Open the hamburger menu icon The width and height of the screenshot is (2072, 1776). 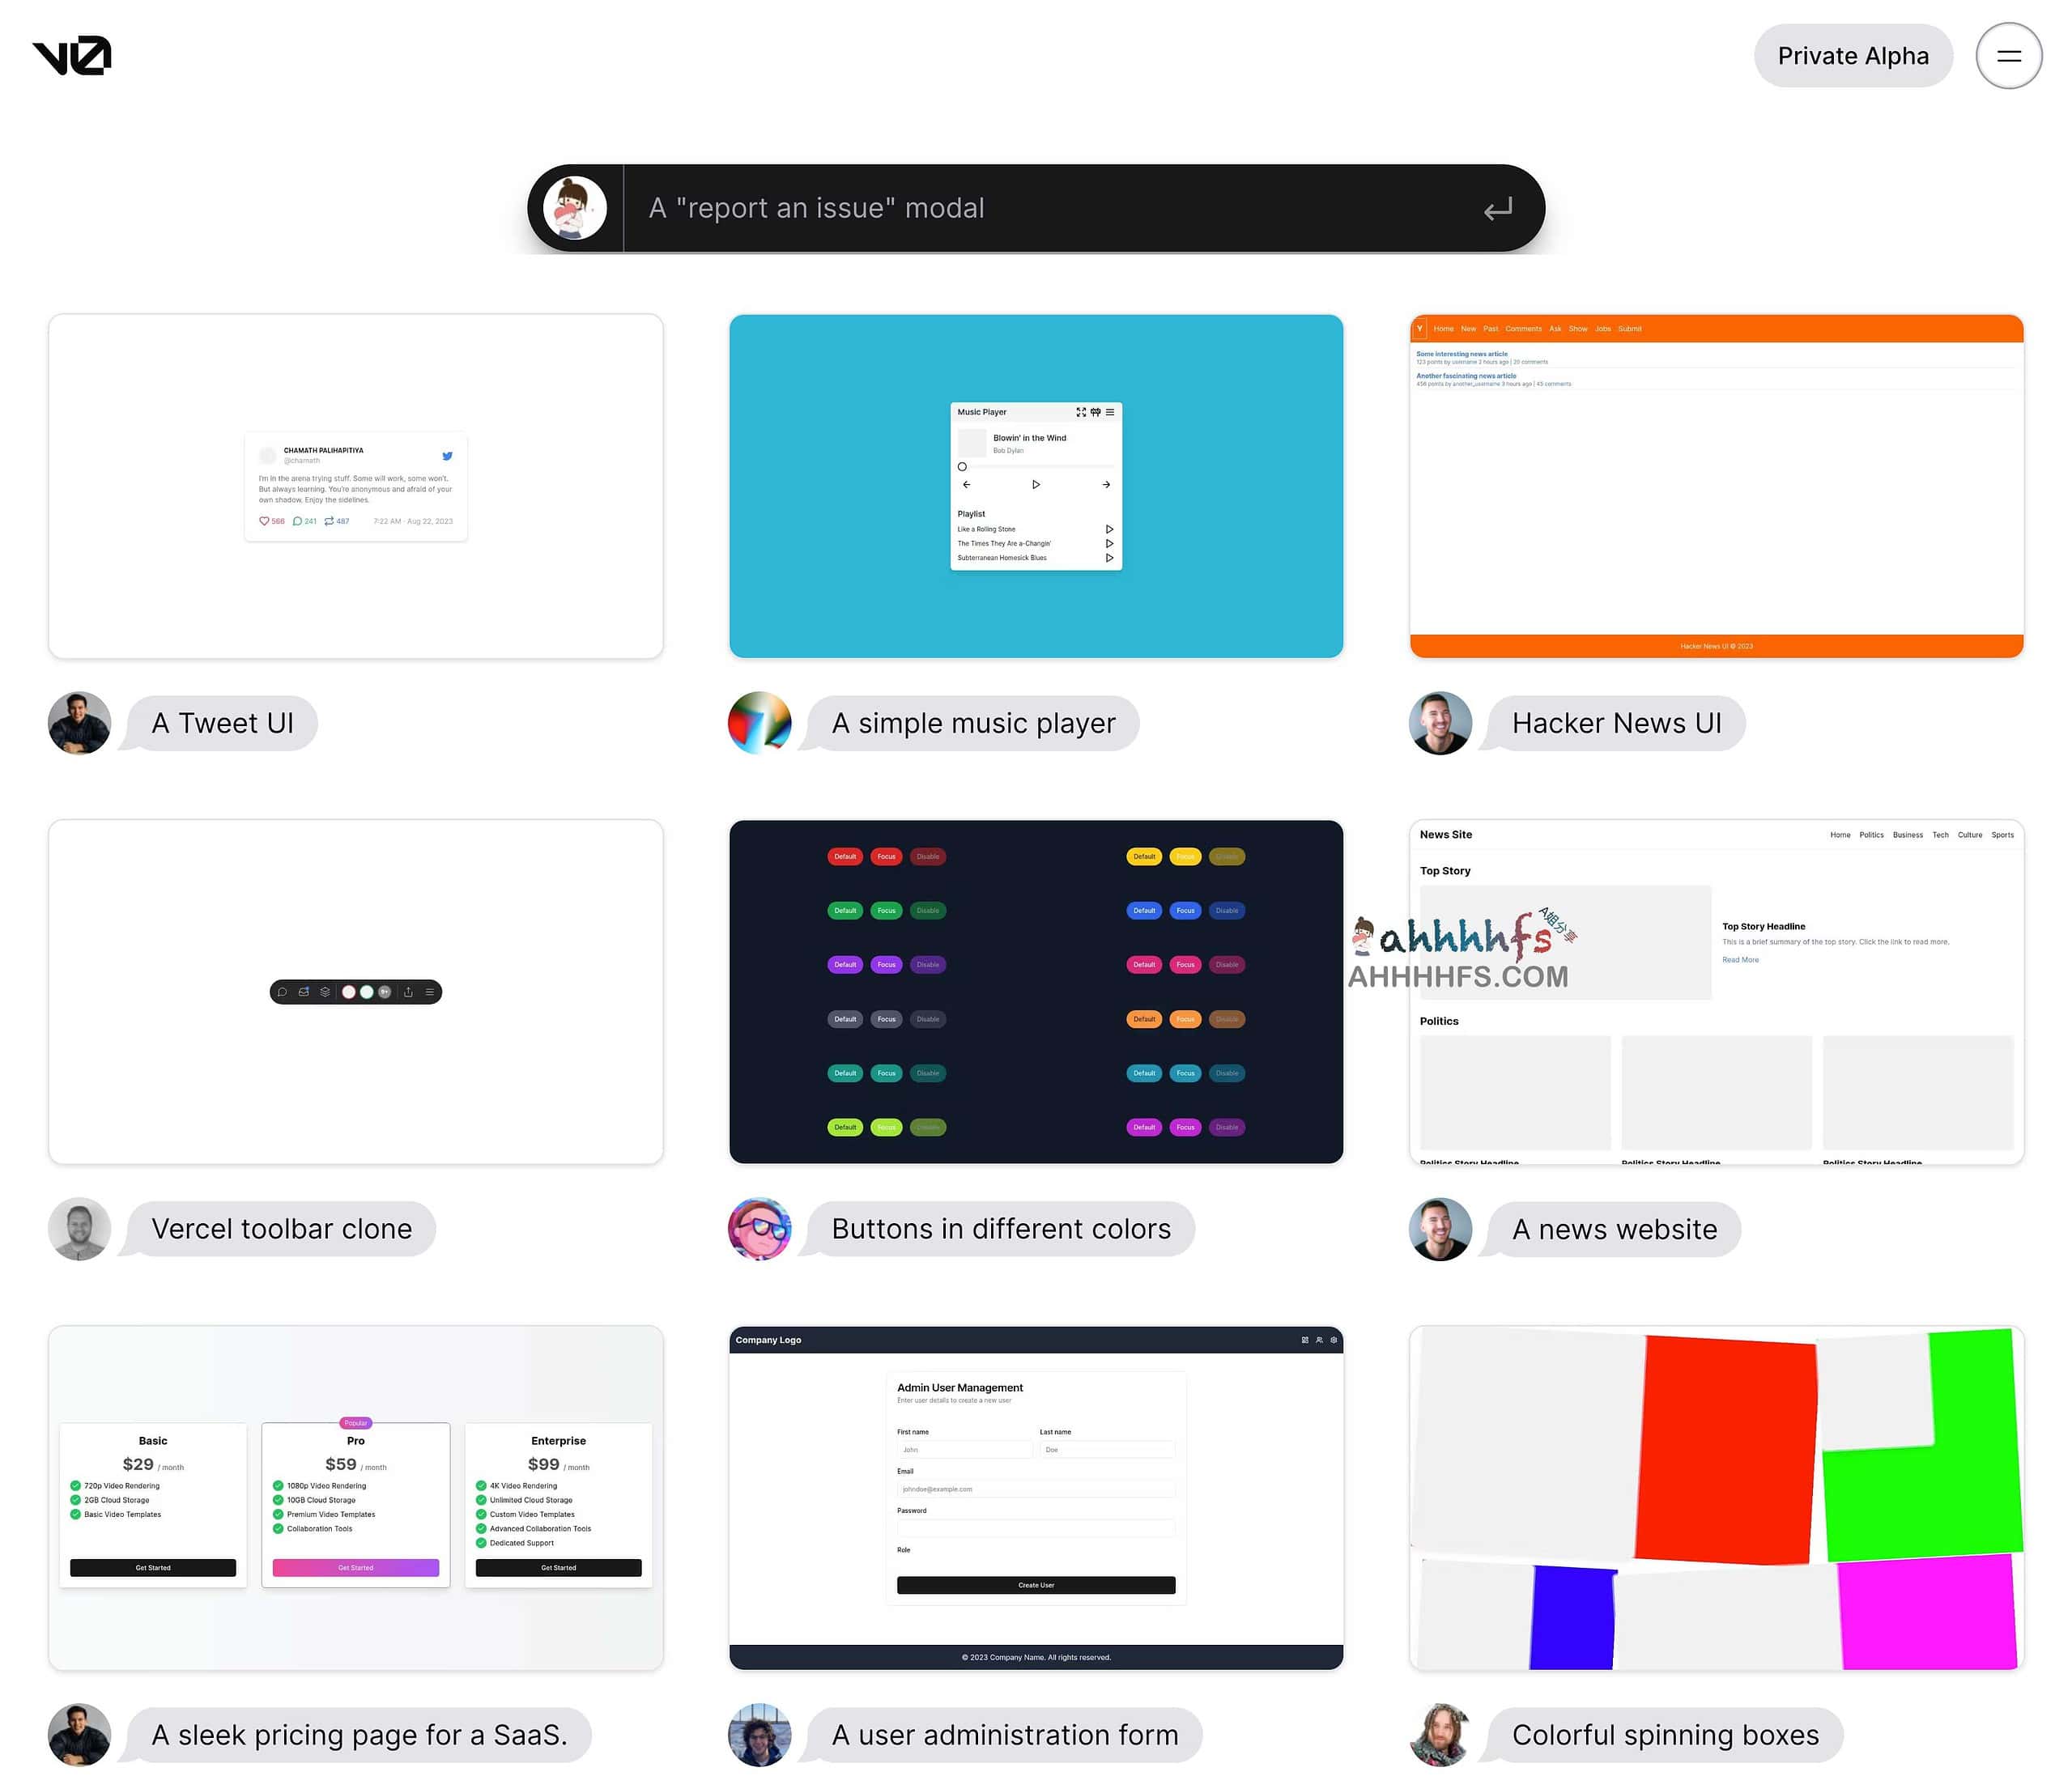(2009, 54)
